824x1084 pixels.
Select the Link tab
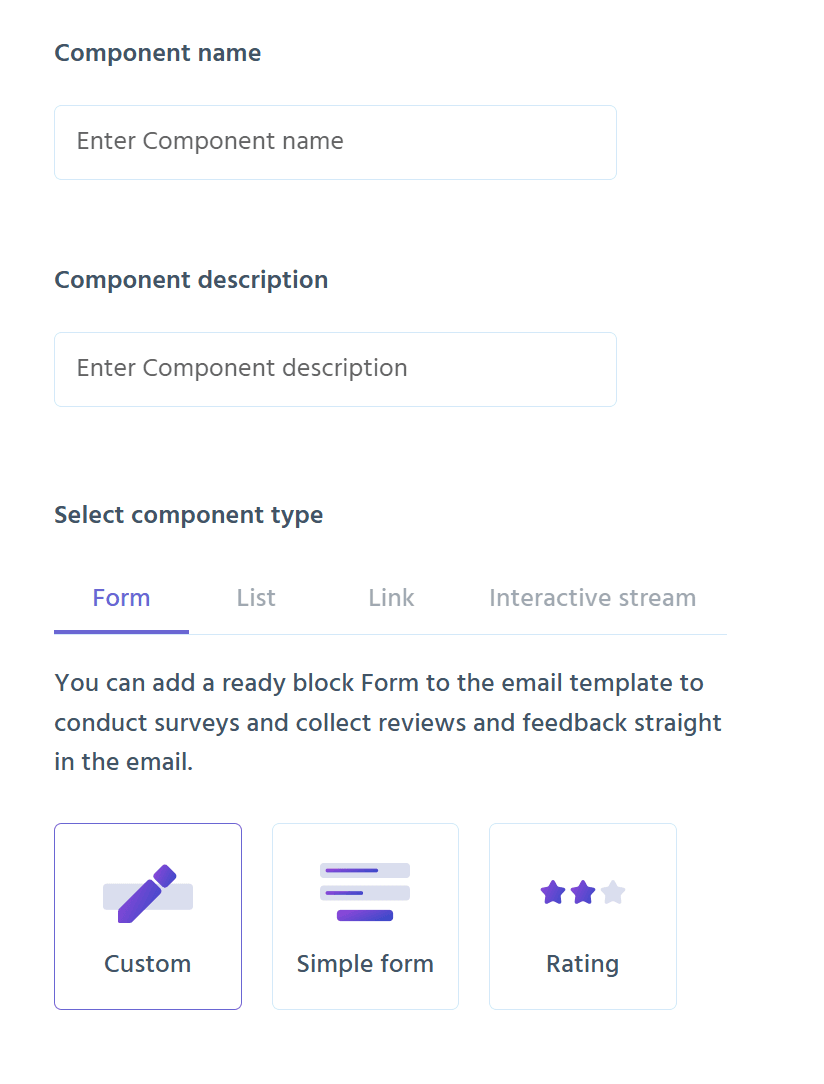coord(391,598)
